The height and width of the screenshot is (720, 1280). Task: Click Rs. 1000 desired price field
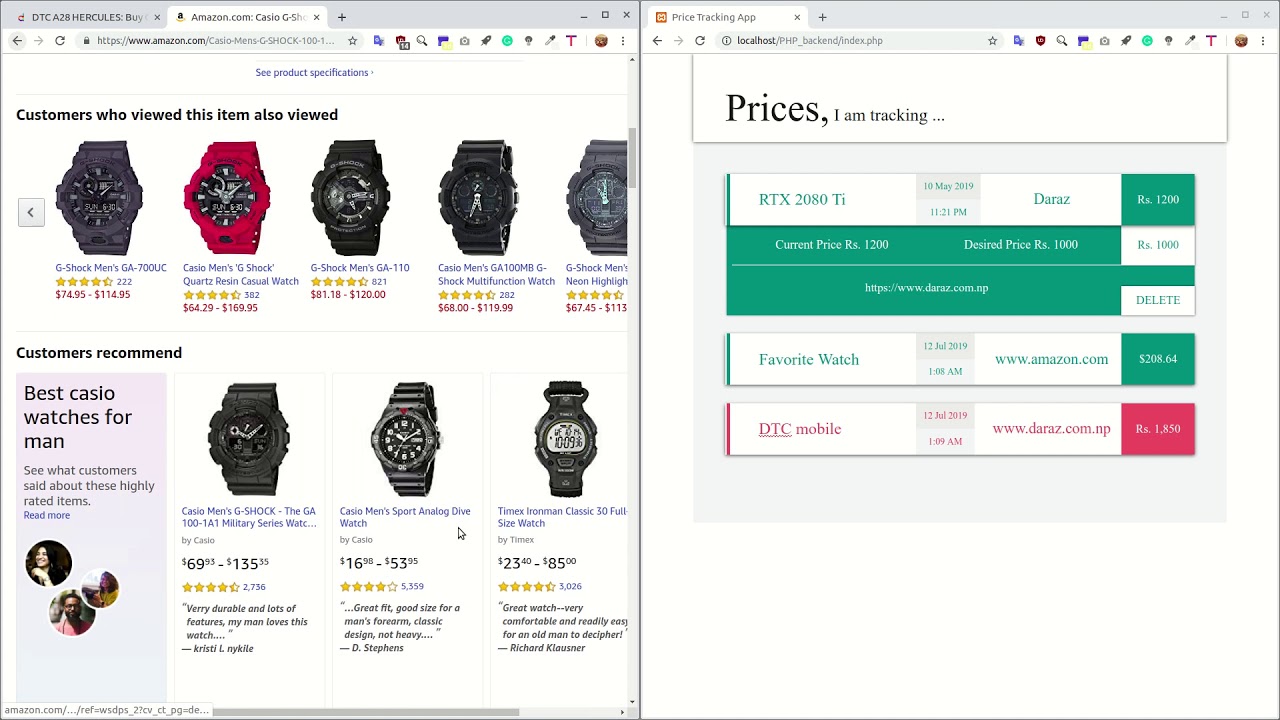pyautogui.click(x=1158, y=245)
